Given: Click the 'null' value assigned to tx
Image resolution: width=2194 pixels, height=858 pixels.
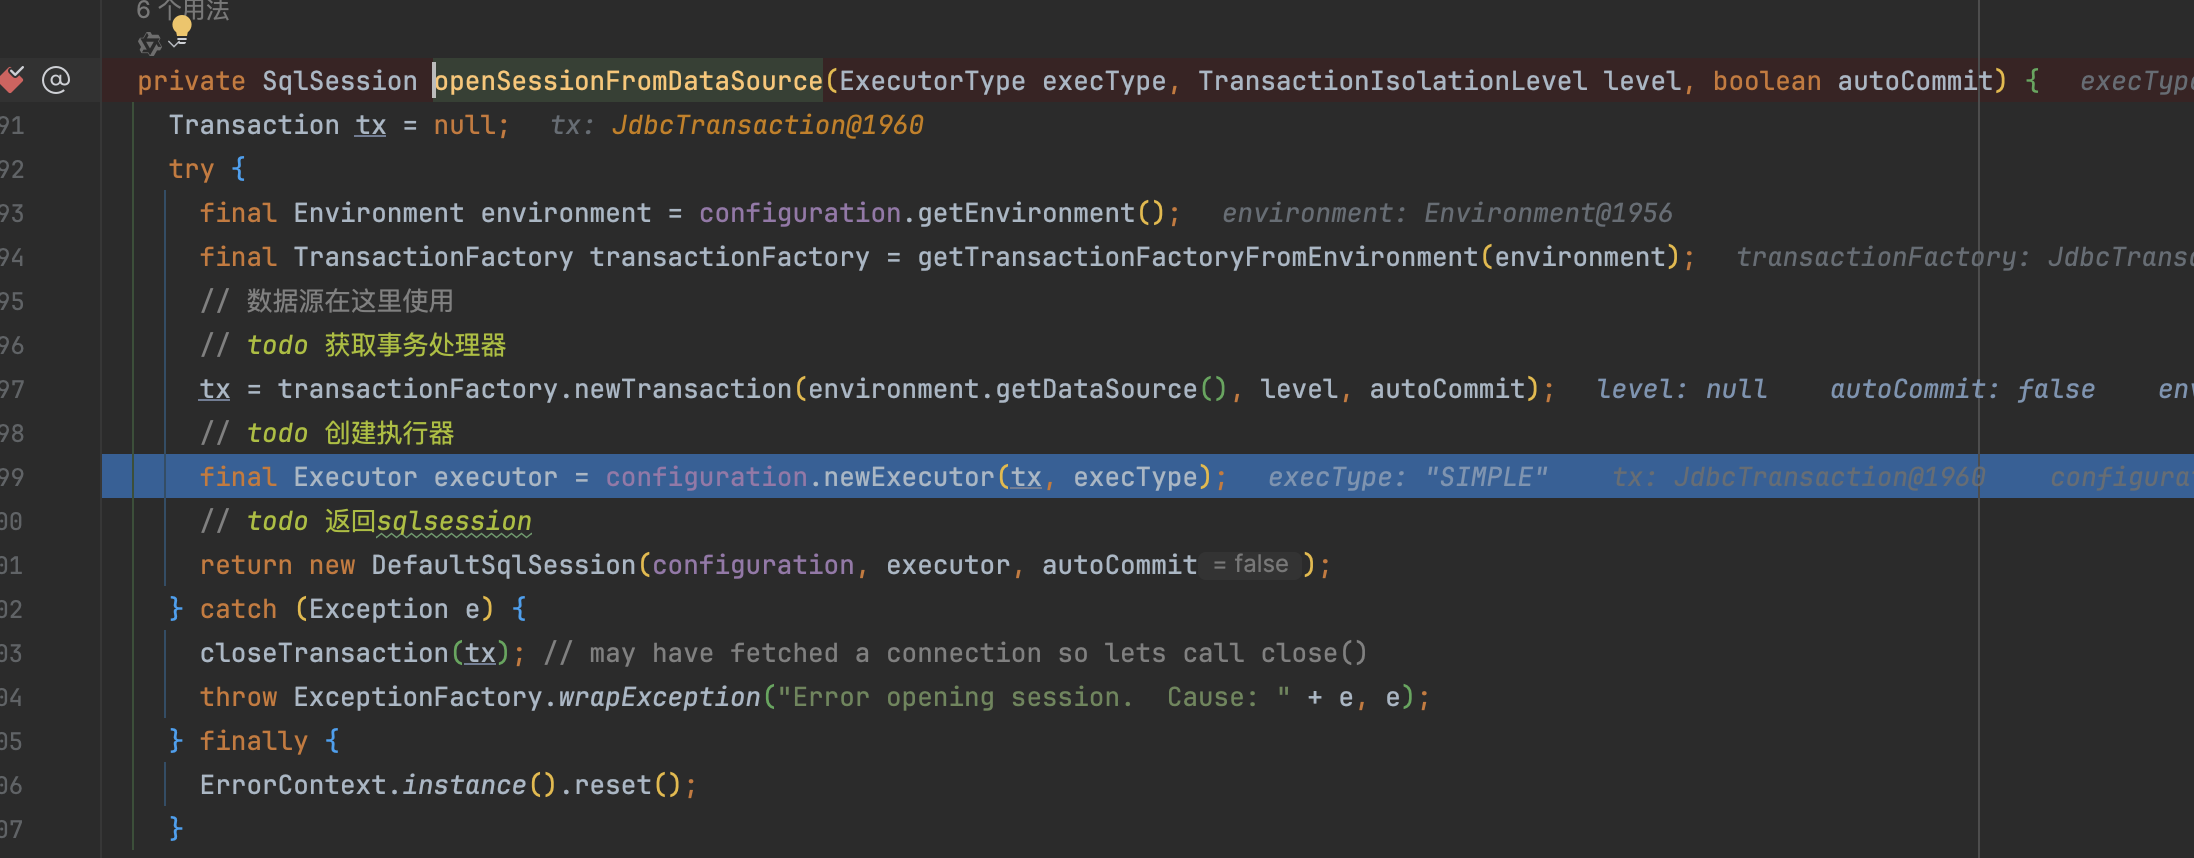Looking at the screenshot, I should pyautogui.click(x=464, y=125).
